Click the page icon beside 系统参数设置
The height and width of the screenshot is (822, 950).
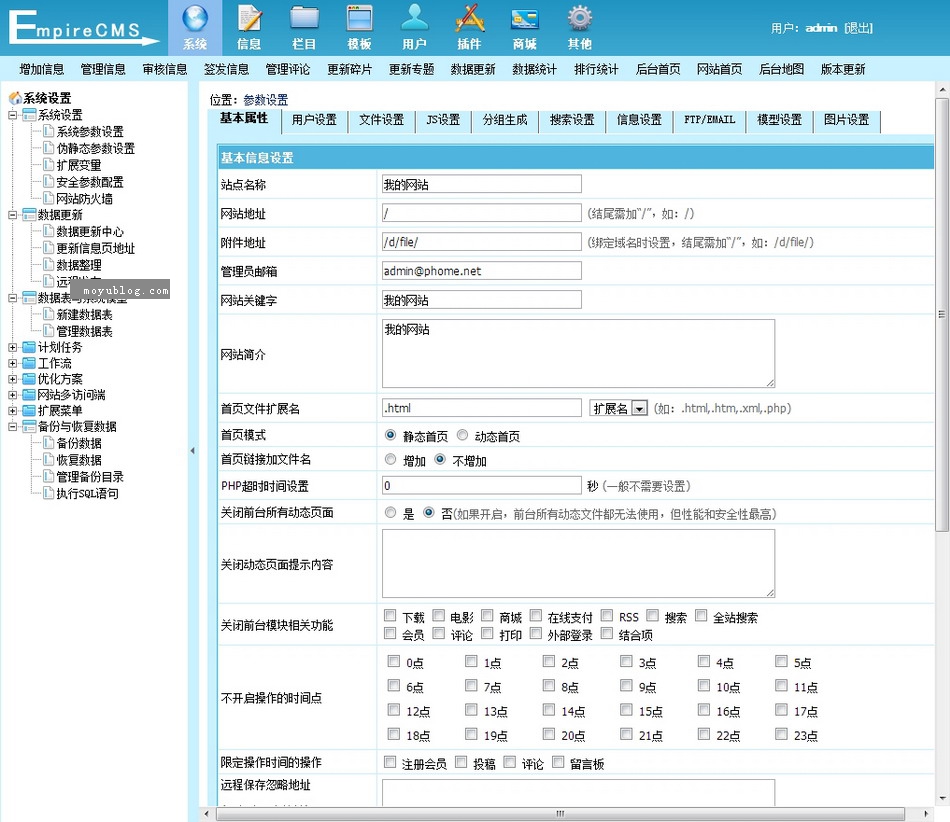pyautogui.click(x=48, y=131)
